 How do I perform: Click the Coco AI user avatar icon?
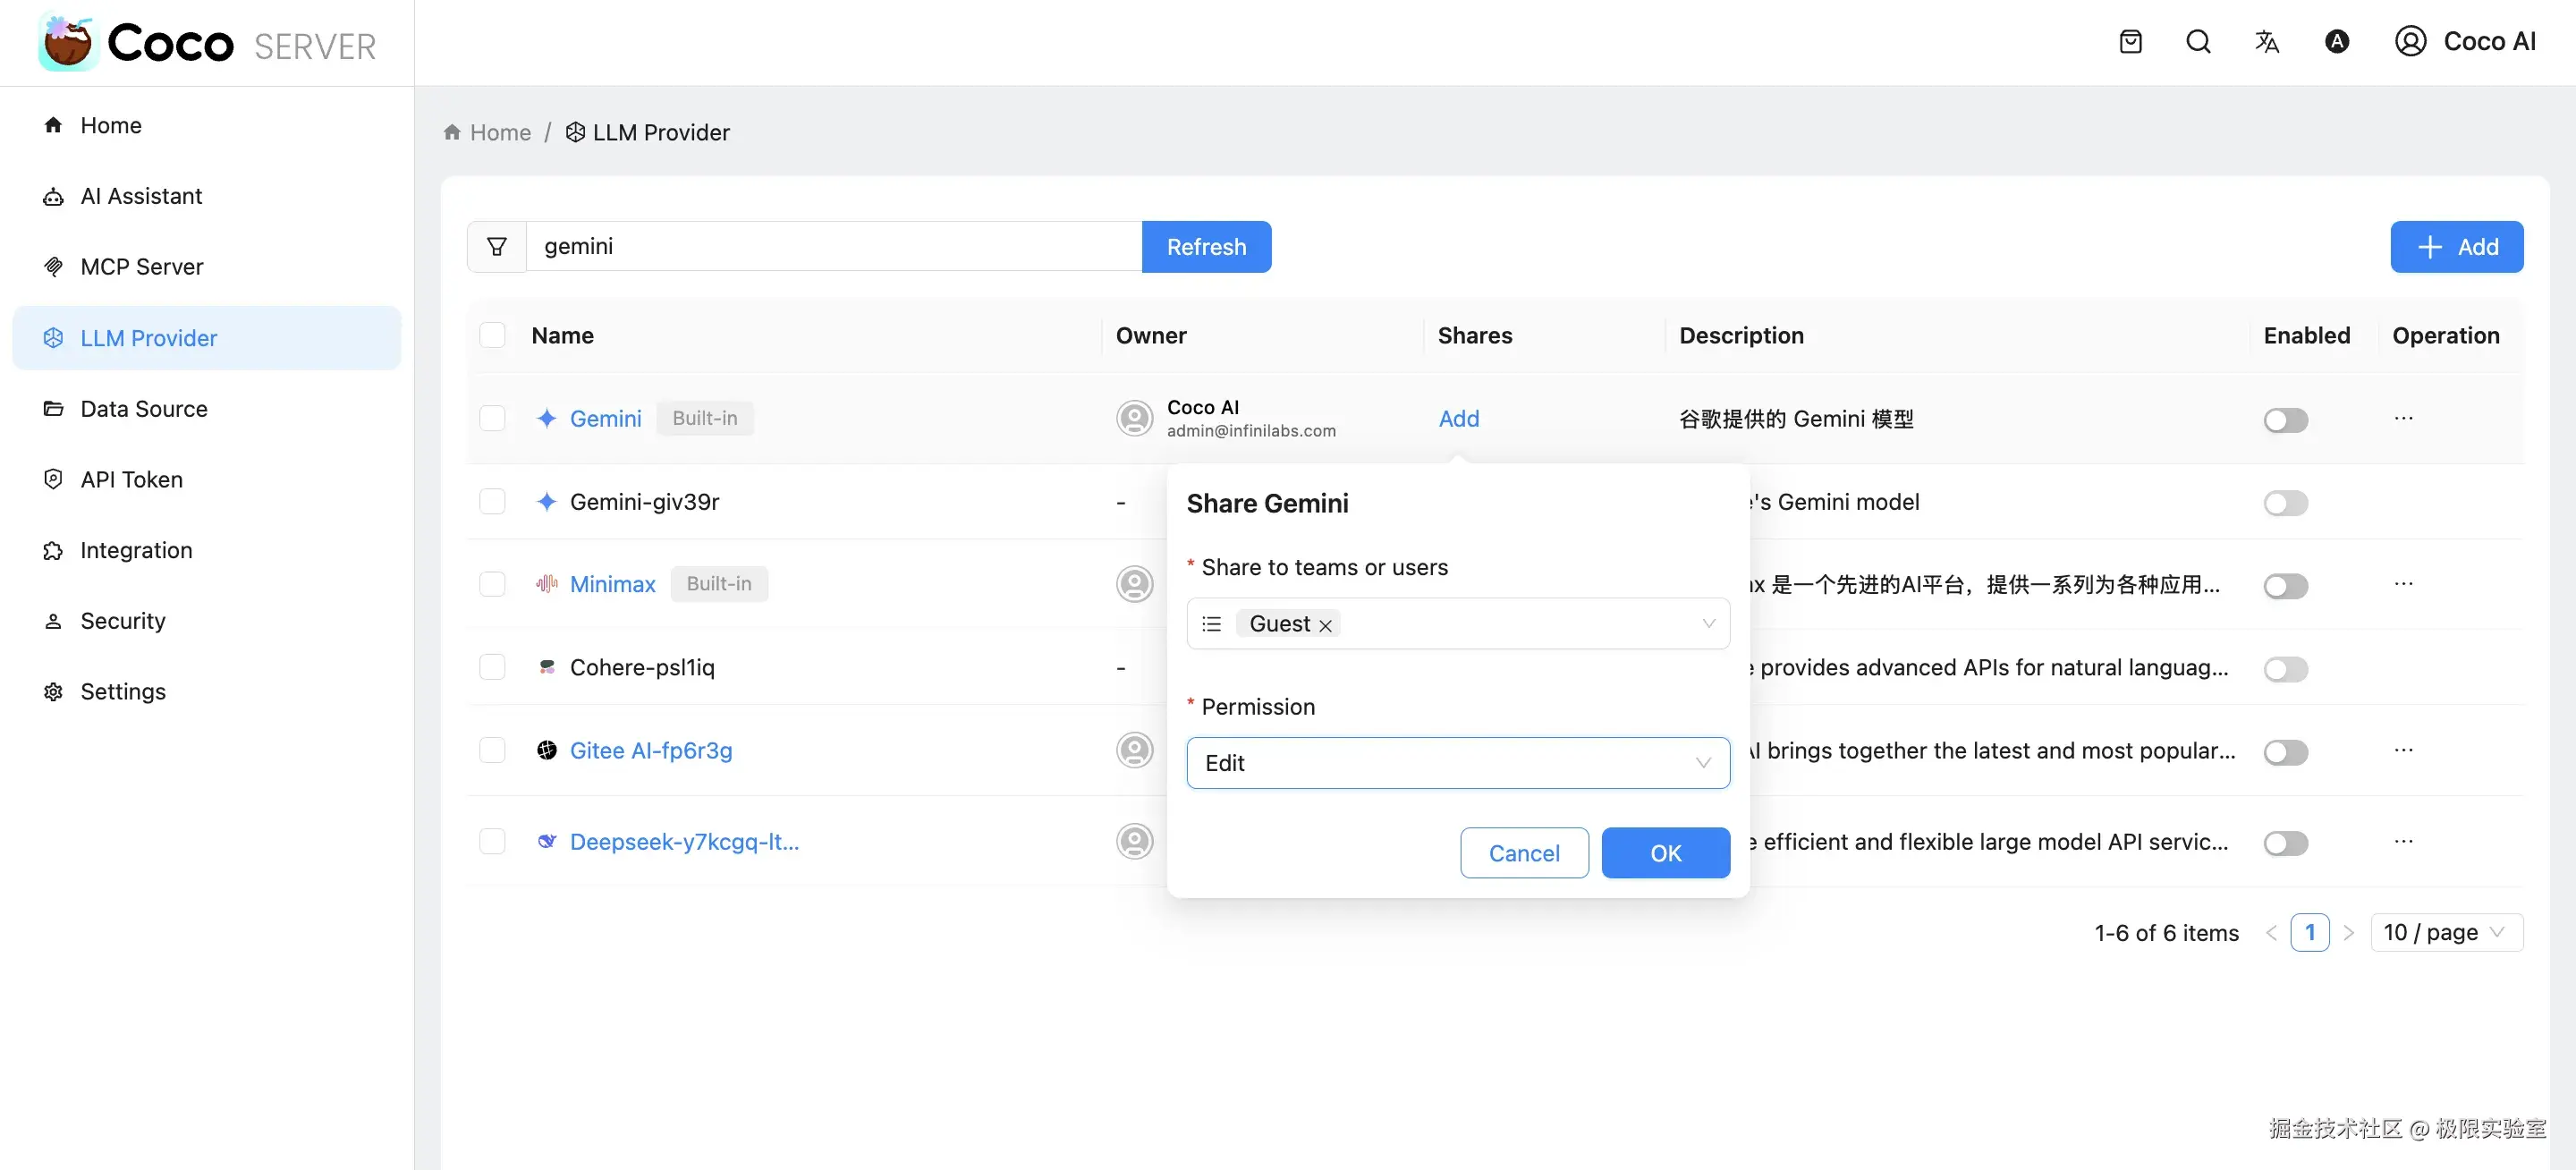[x=2410, y=42]
